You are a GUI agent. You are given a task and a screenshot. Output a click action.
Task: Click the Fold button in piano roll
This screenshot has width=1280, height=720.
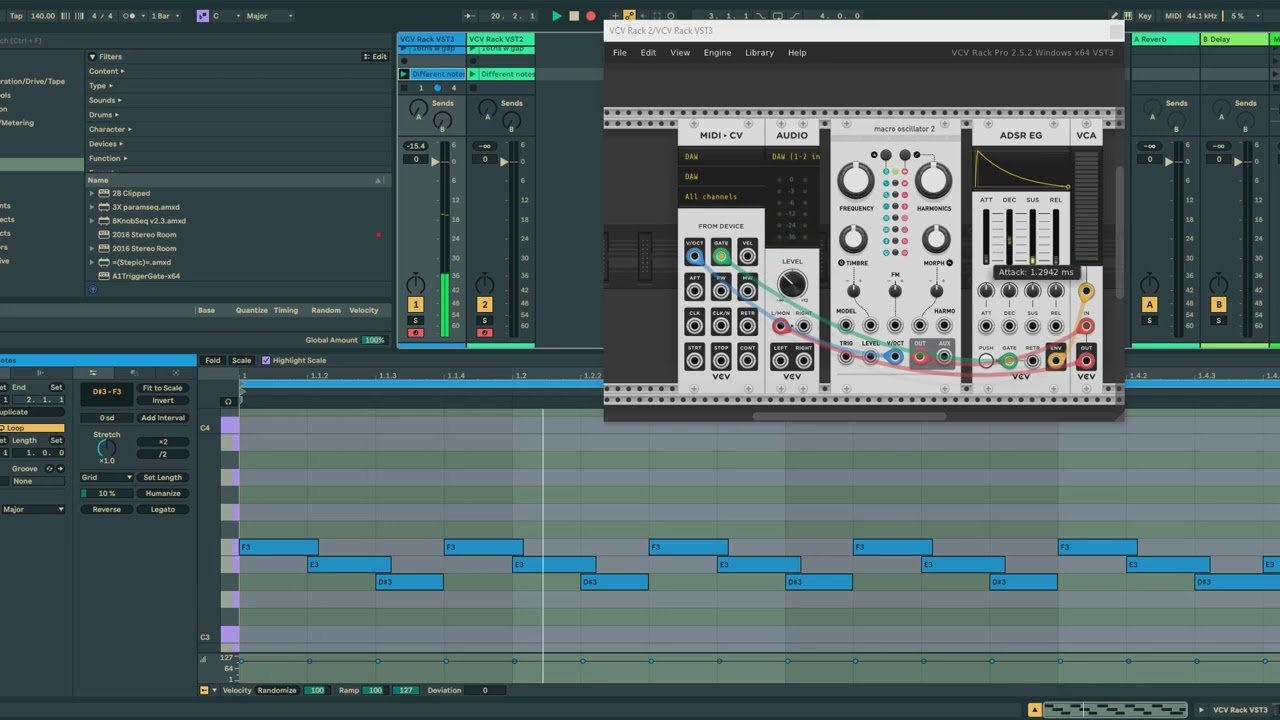213,360
